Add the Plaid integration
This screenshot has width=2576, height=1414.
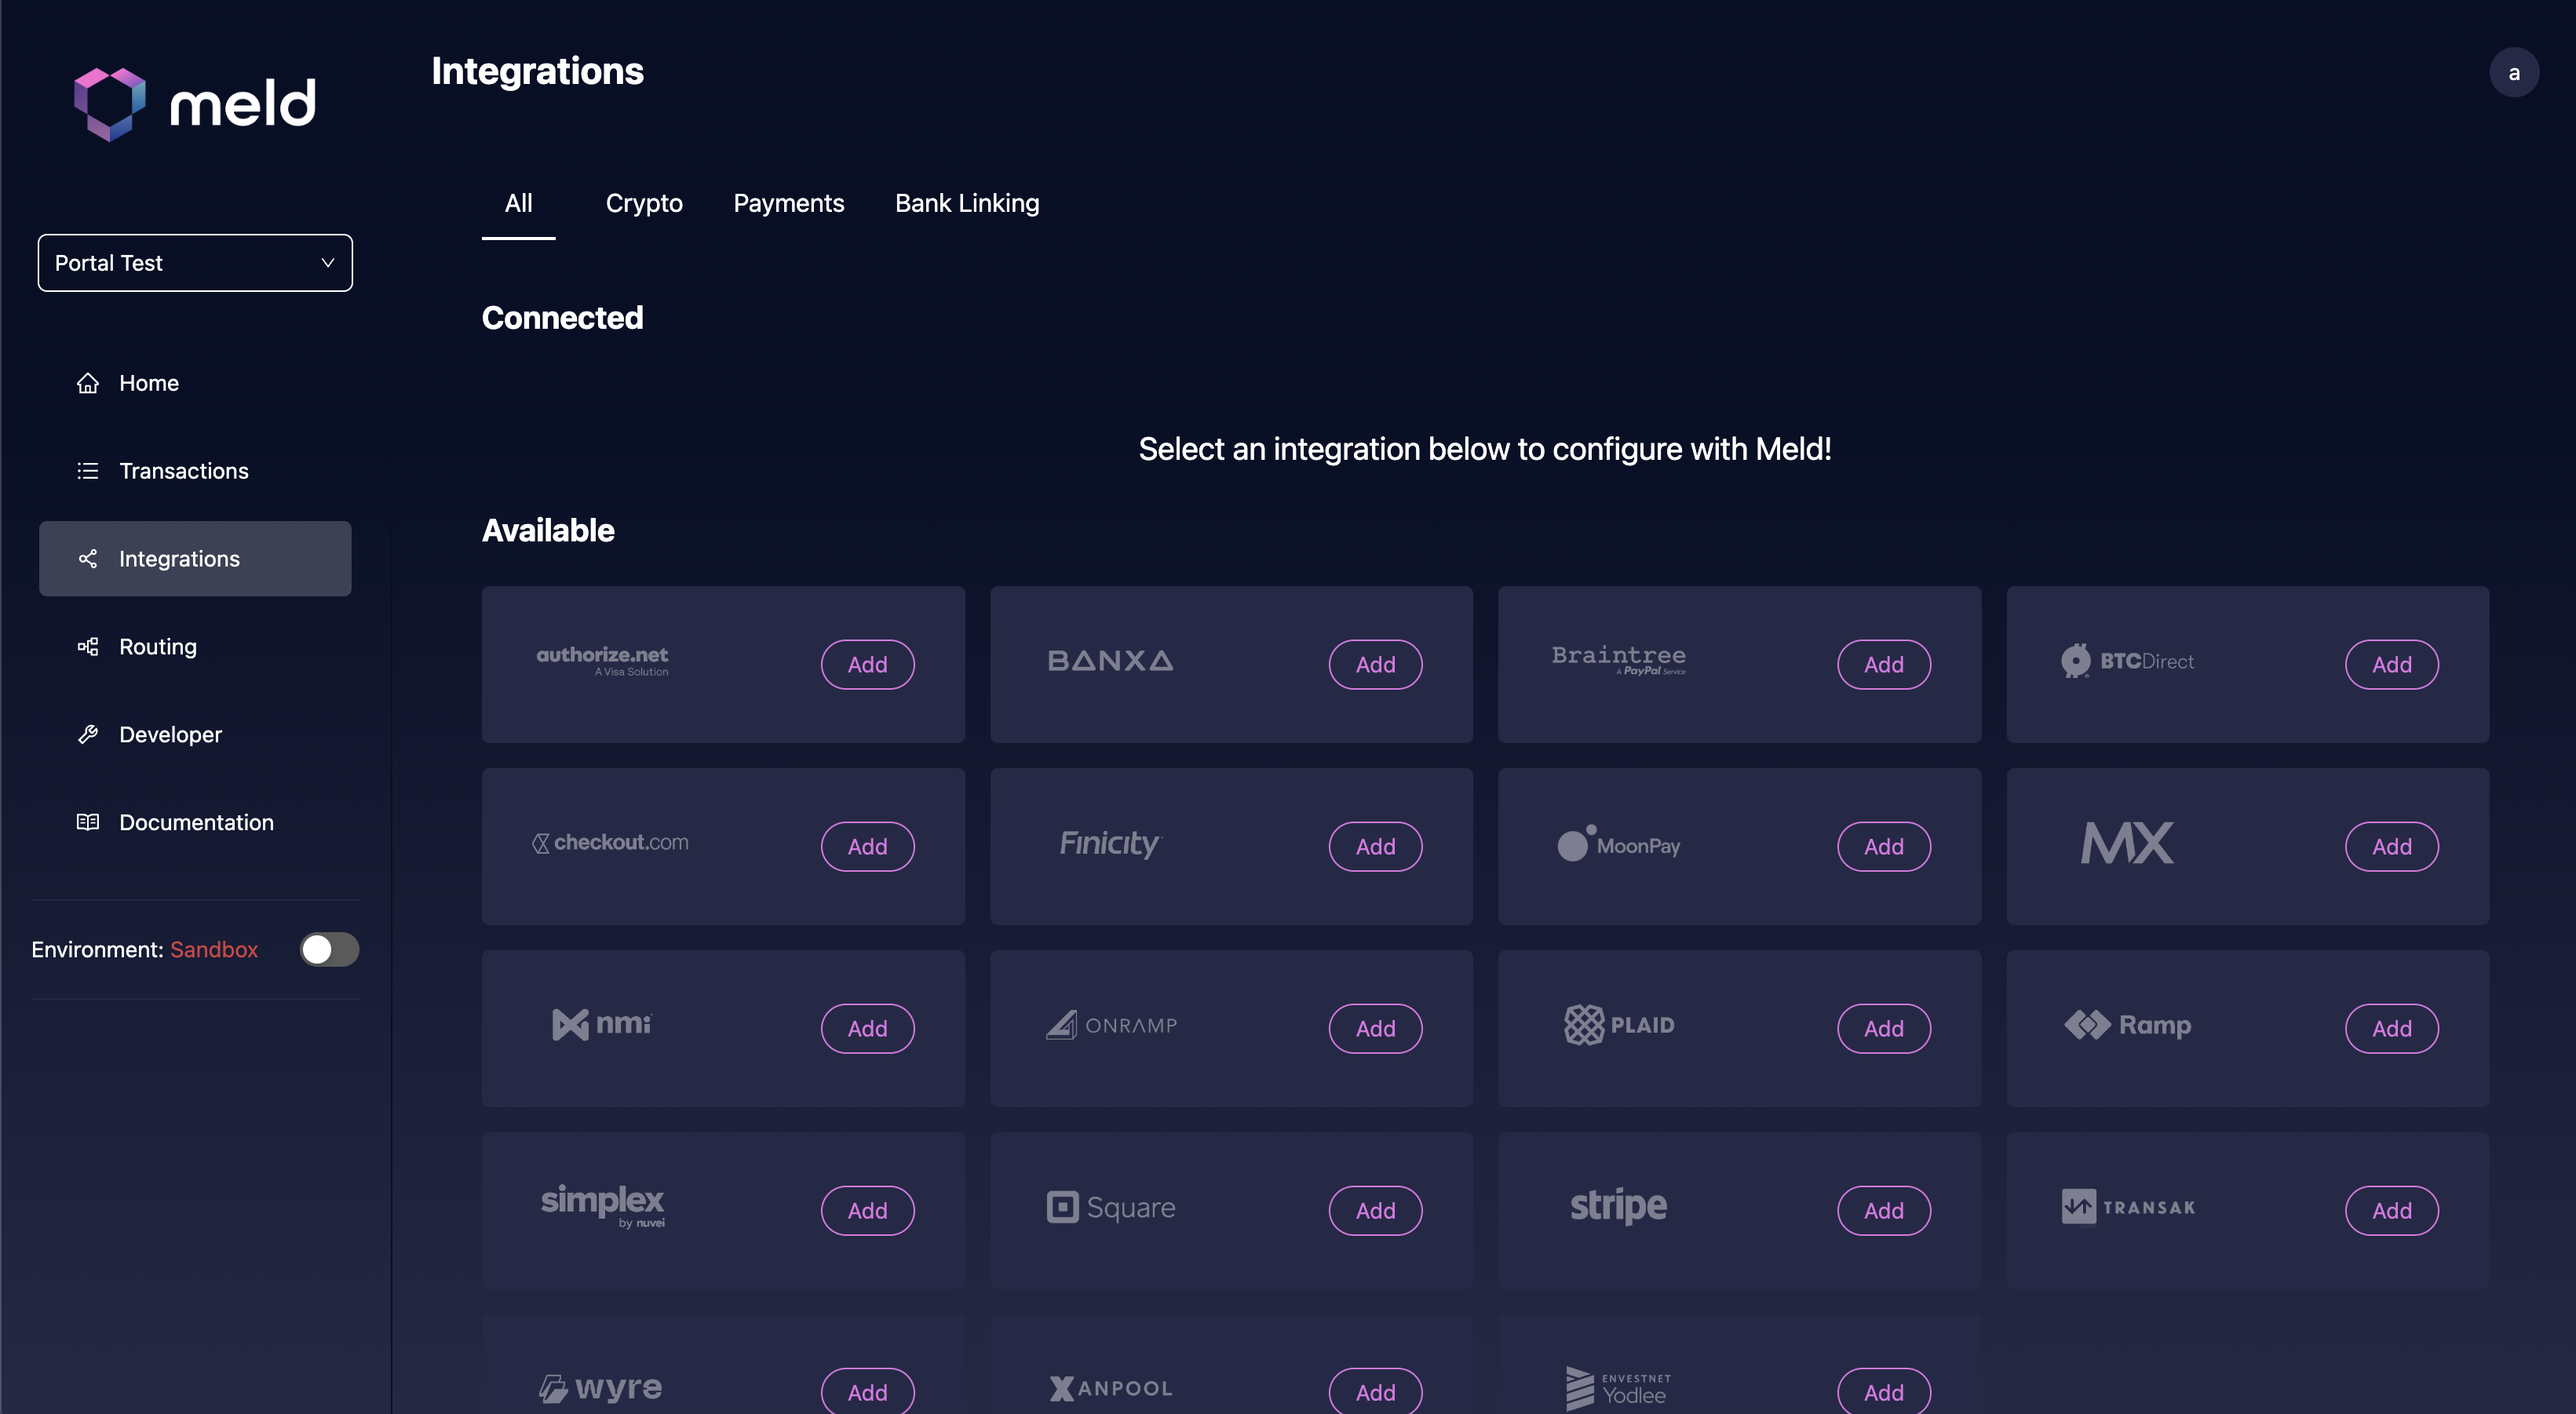click(1883, 1028)
